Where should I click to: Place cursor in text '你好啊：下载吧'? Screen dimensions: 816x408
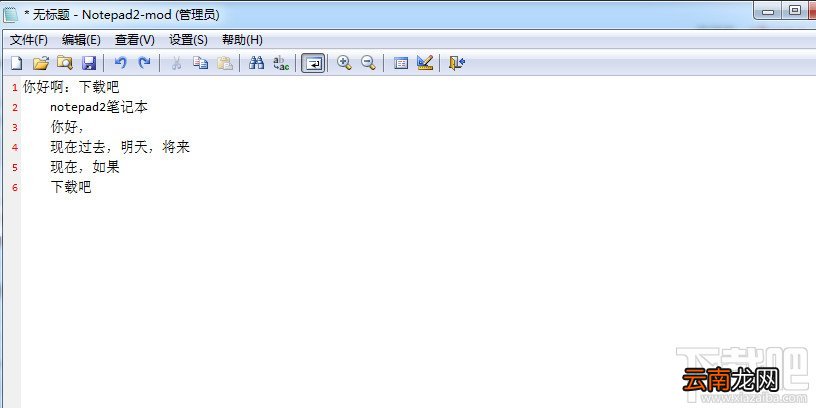tap(71, 87)
